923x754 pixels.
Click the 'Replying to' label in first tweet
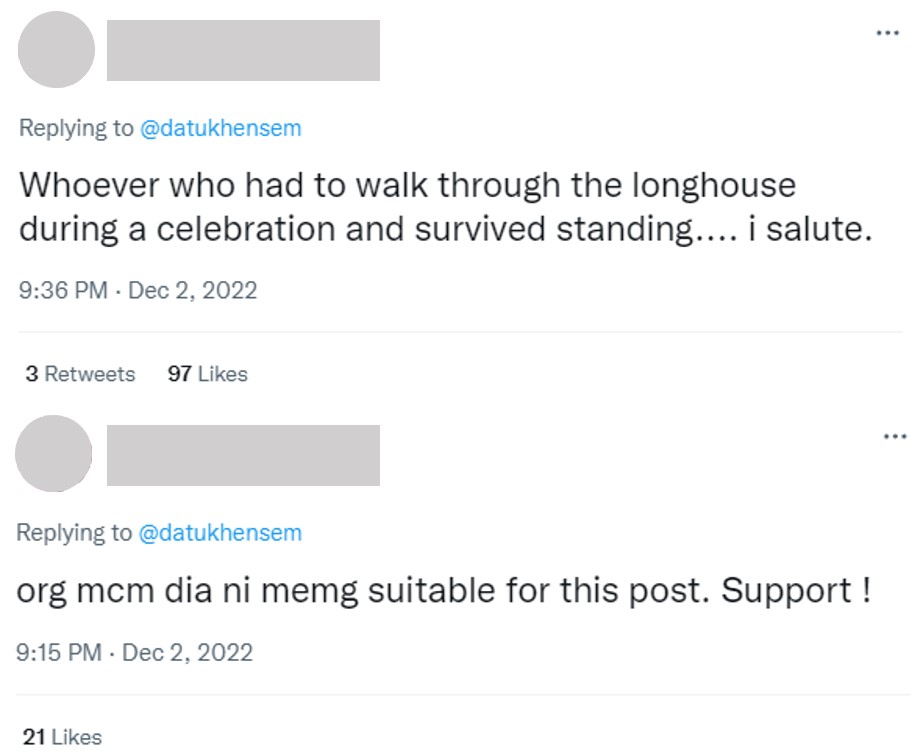tap(76, 128)
